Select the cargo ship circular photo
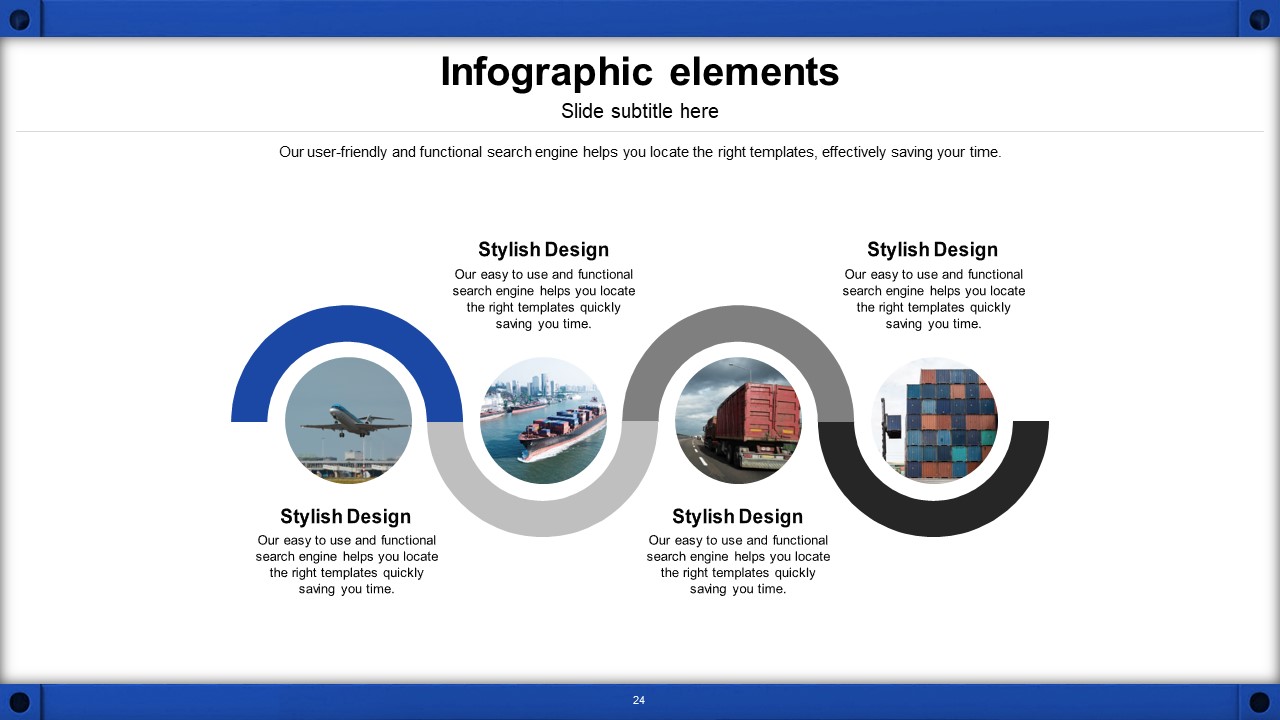 [543, 421]
